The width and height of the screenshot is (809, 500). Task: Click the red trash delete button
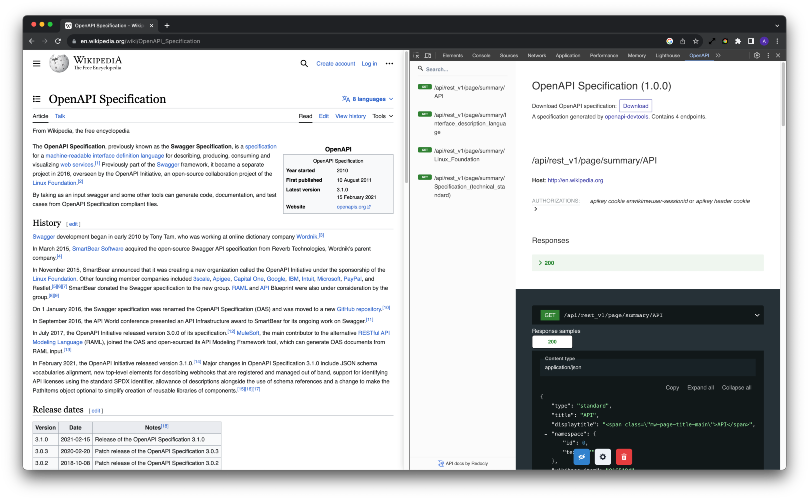pos(624,457)
